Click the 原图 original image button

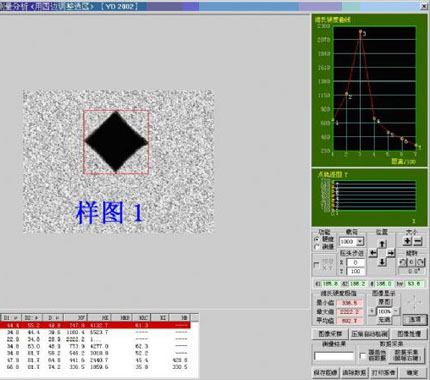[384, 302]
